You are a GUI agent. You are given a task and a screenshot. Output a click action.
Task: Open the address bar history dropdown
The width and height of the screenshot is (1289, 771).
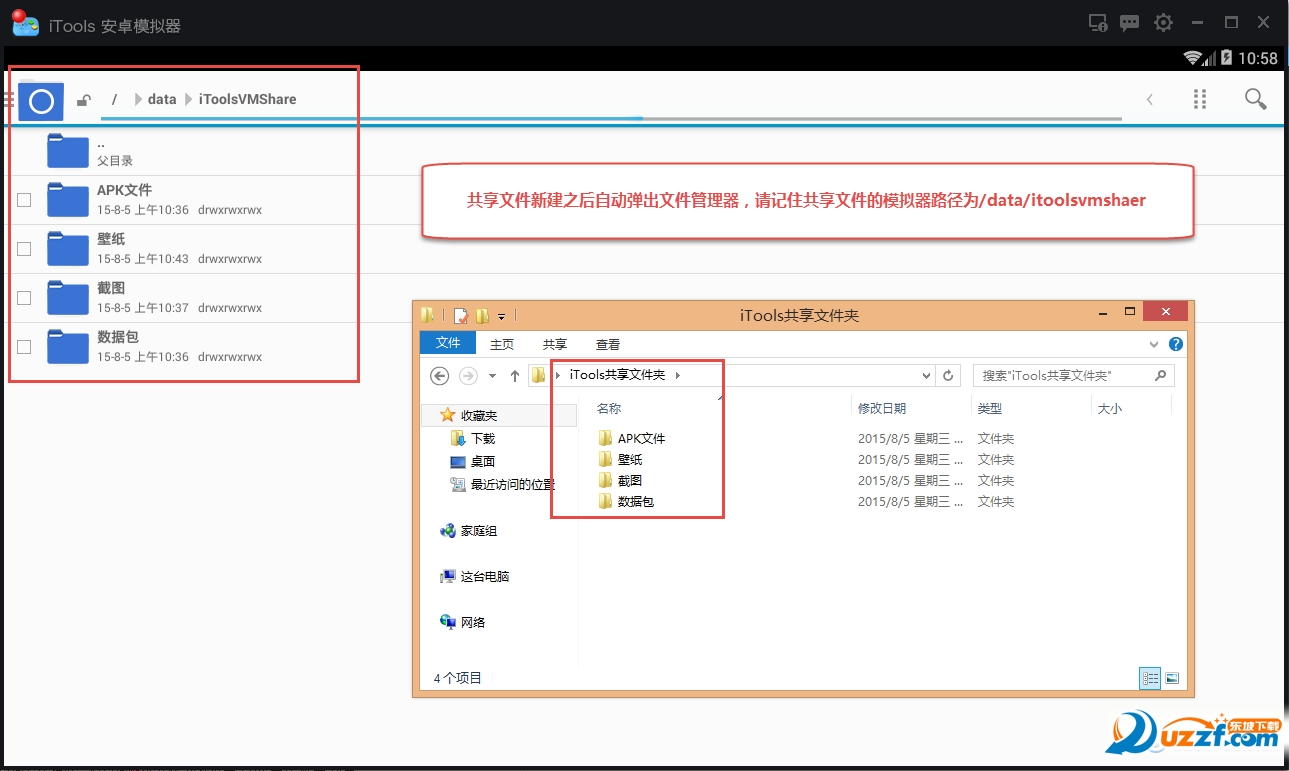point(926,376)
